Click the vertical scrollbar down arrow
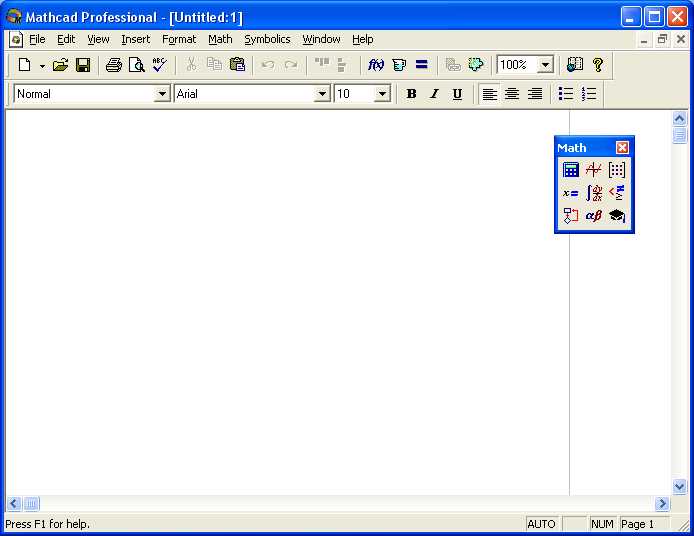This screenshot has height=536, width=694. click(x=679, y=486)
